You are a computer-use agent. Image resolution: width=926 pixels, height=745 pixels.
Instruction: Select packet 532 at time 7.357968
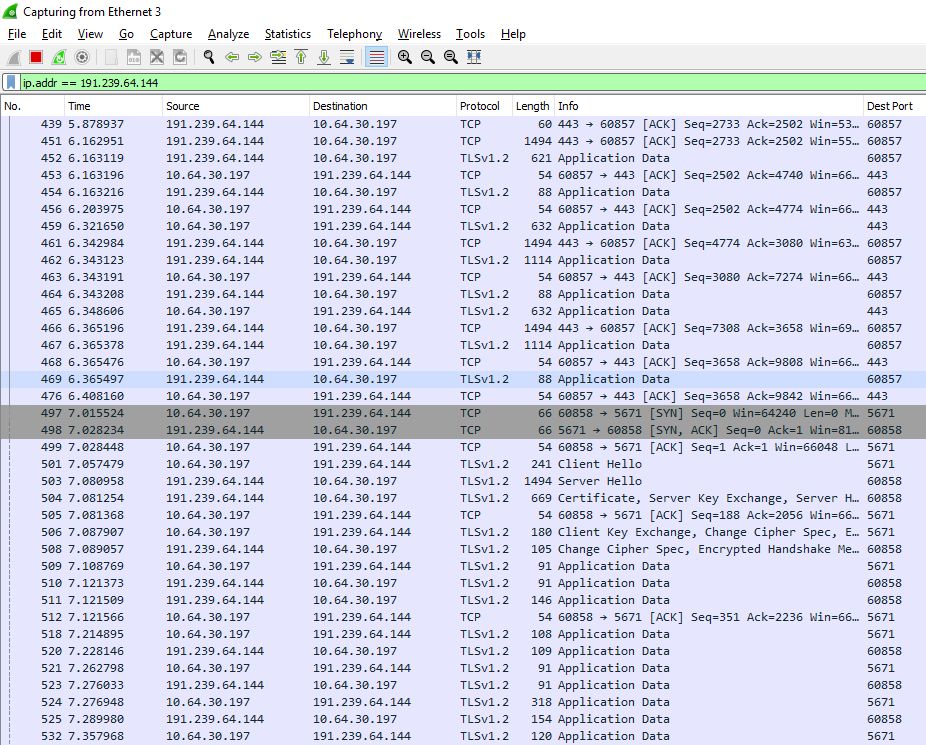point(463,736)
